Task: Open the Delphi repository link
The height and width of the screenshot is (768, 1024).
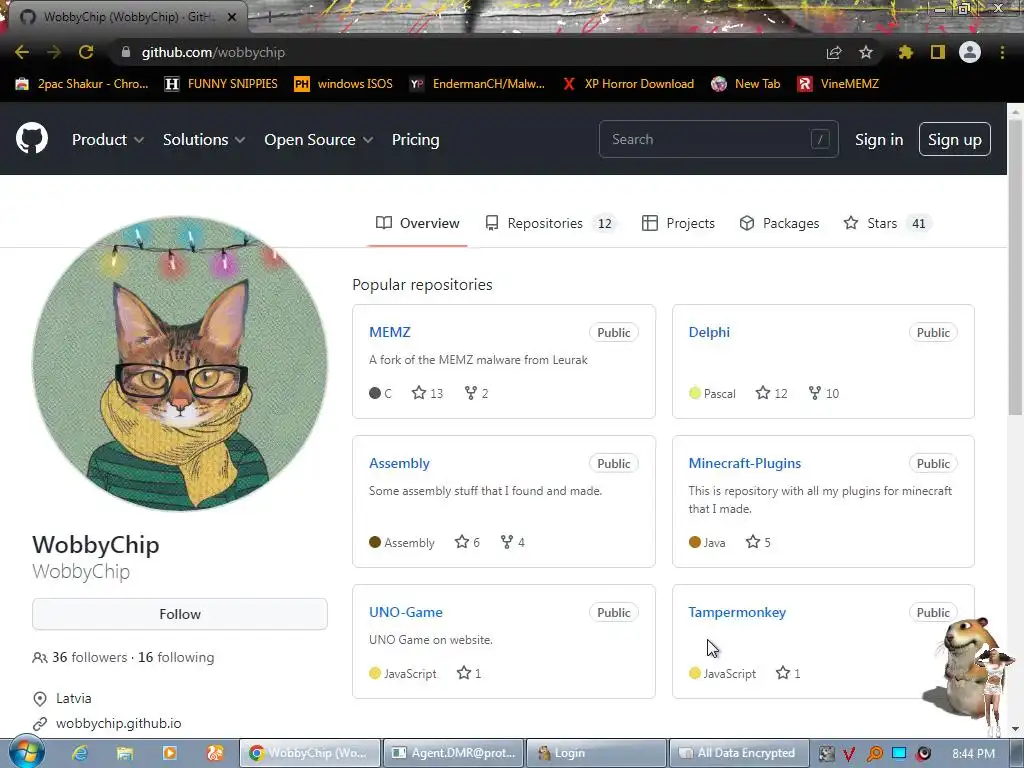Action: click(x=709, y=332)
